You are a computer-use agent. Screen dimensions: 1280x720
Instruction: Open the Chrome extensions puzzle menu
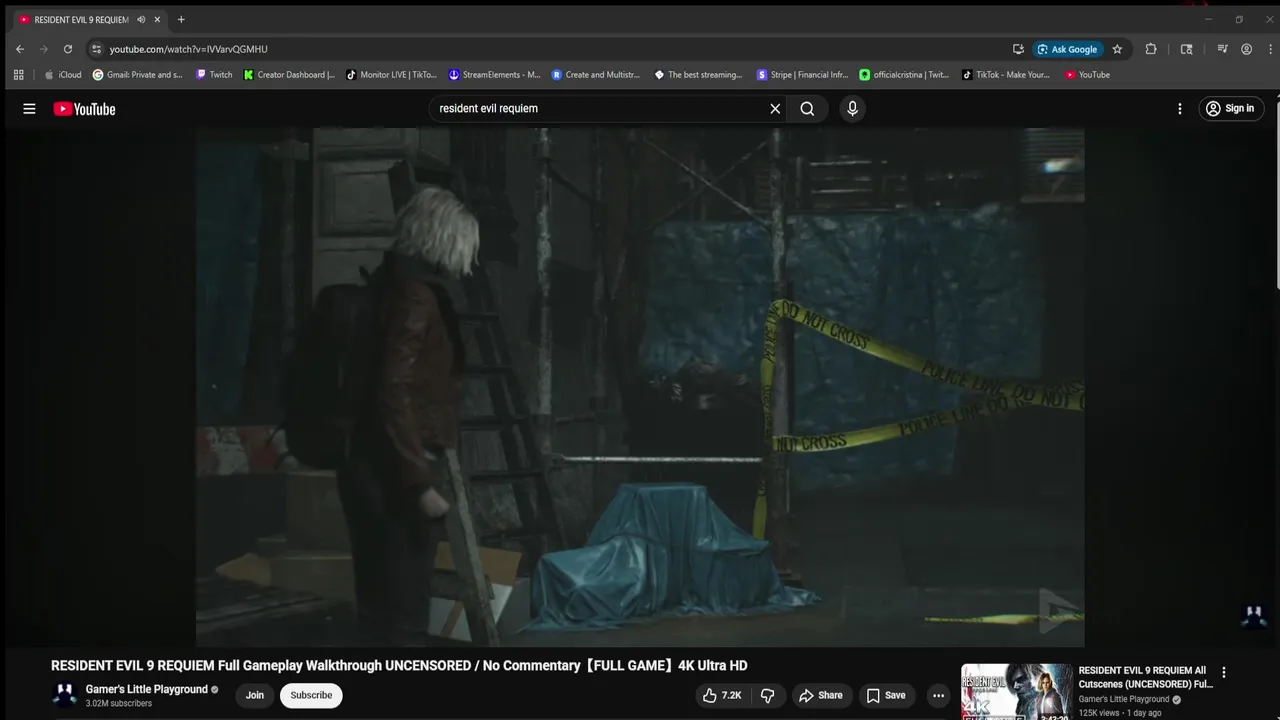pos(1151,49)
